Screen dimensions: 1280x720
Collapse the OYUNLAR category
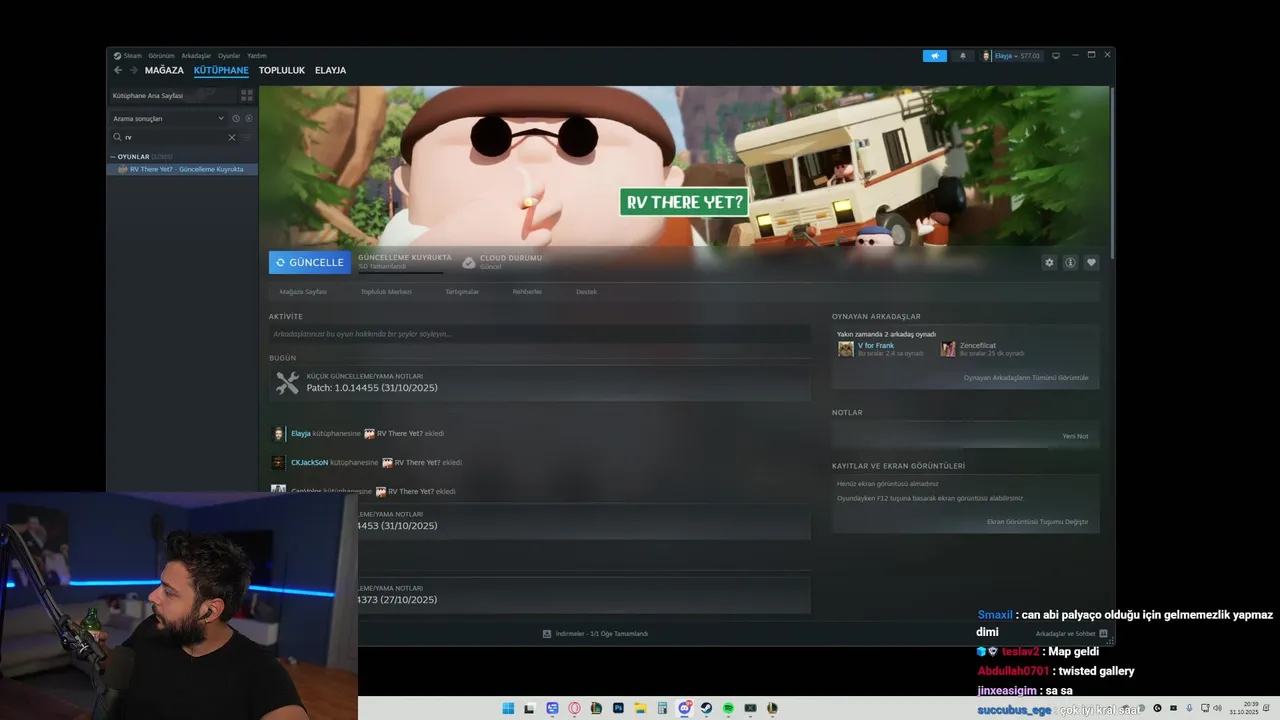coord(113,157)
